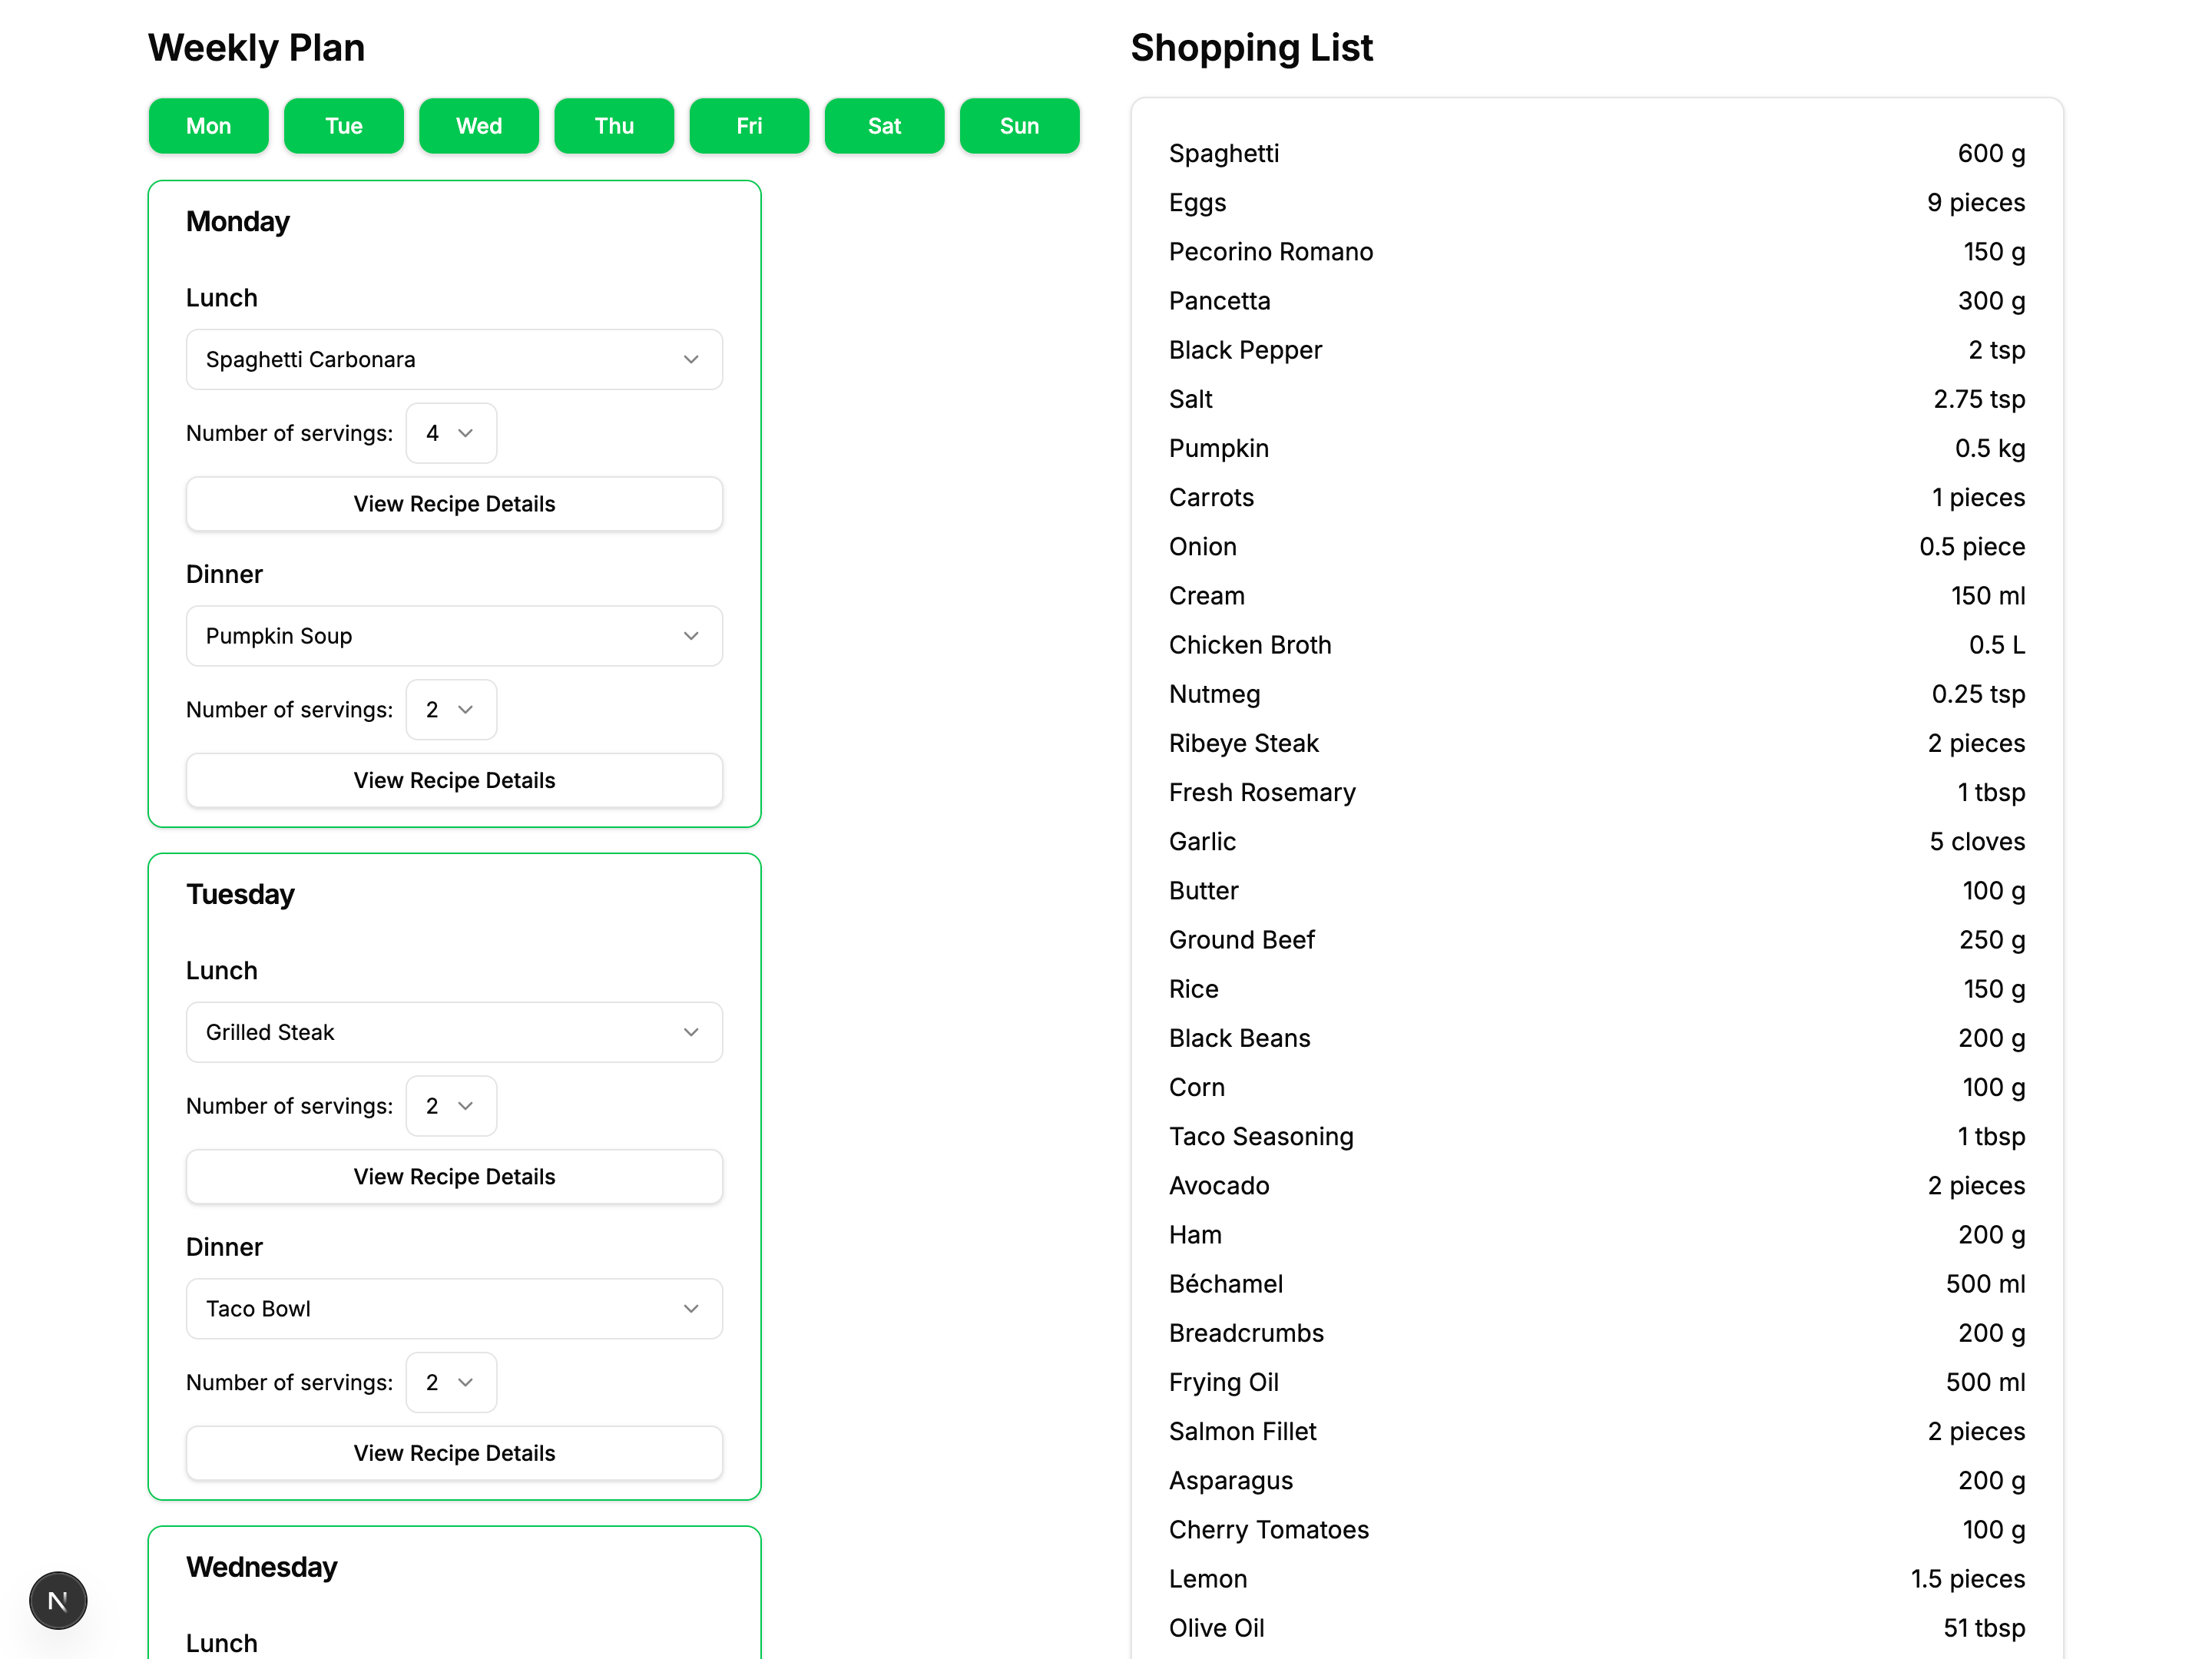Click the Corn shopping list item
The width and height of the screenshot is (2212, 1659).
click(1596, 1087)
